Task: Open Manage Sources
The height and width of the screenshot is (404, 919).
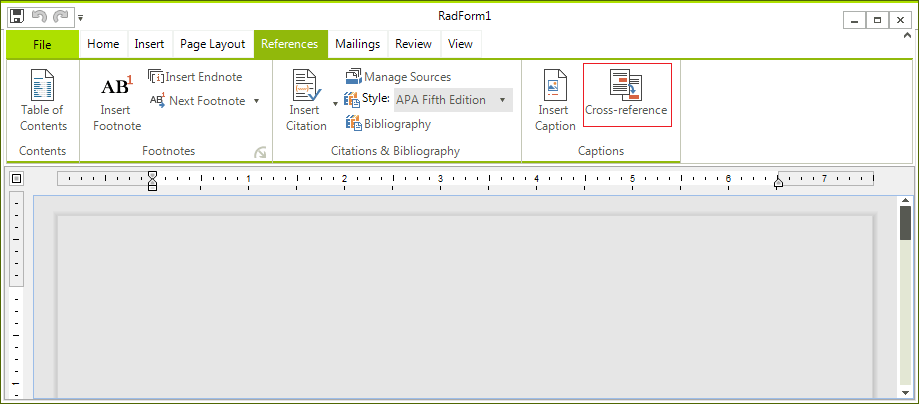Action: 398,77
